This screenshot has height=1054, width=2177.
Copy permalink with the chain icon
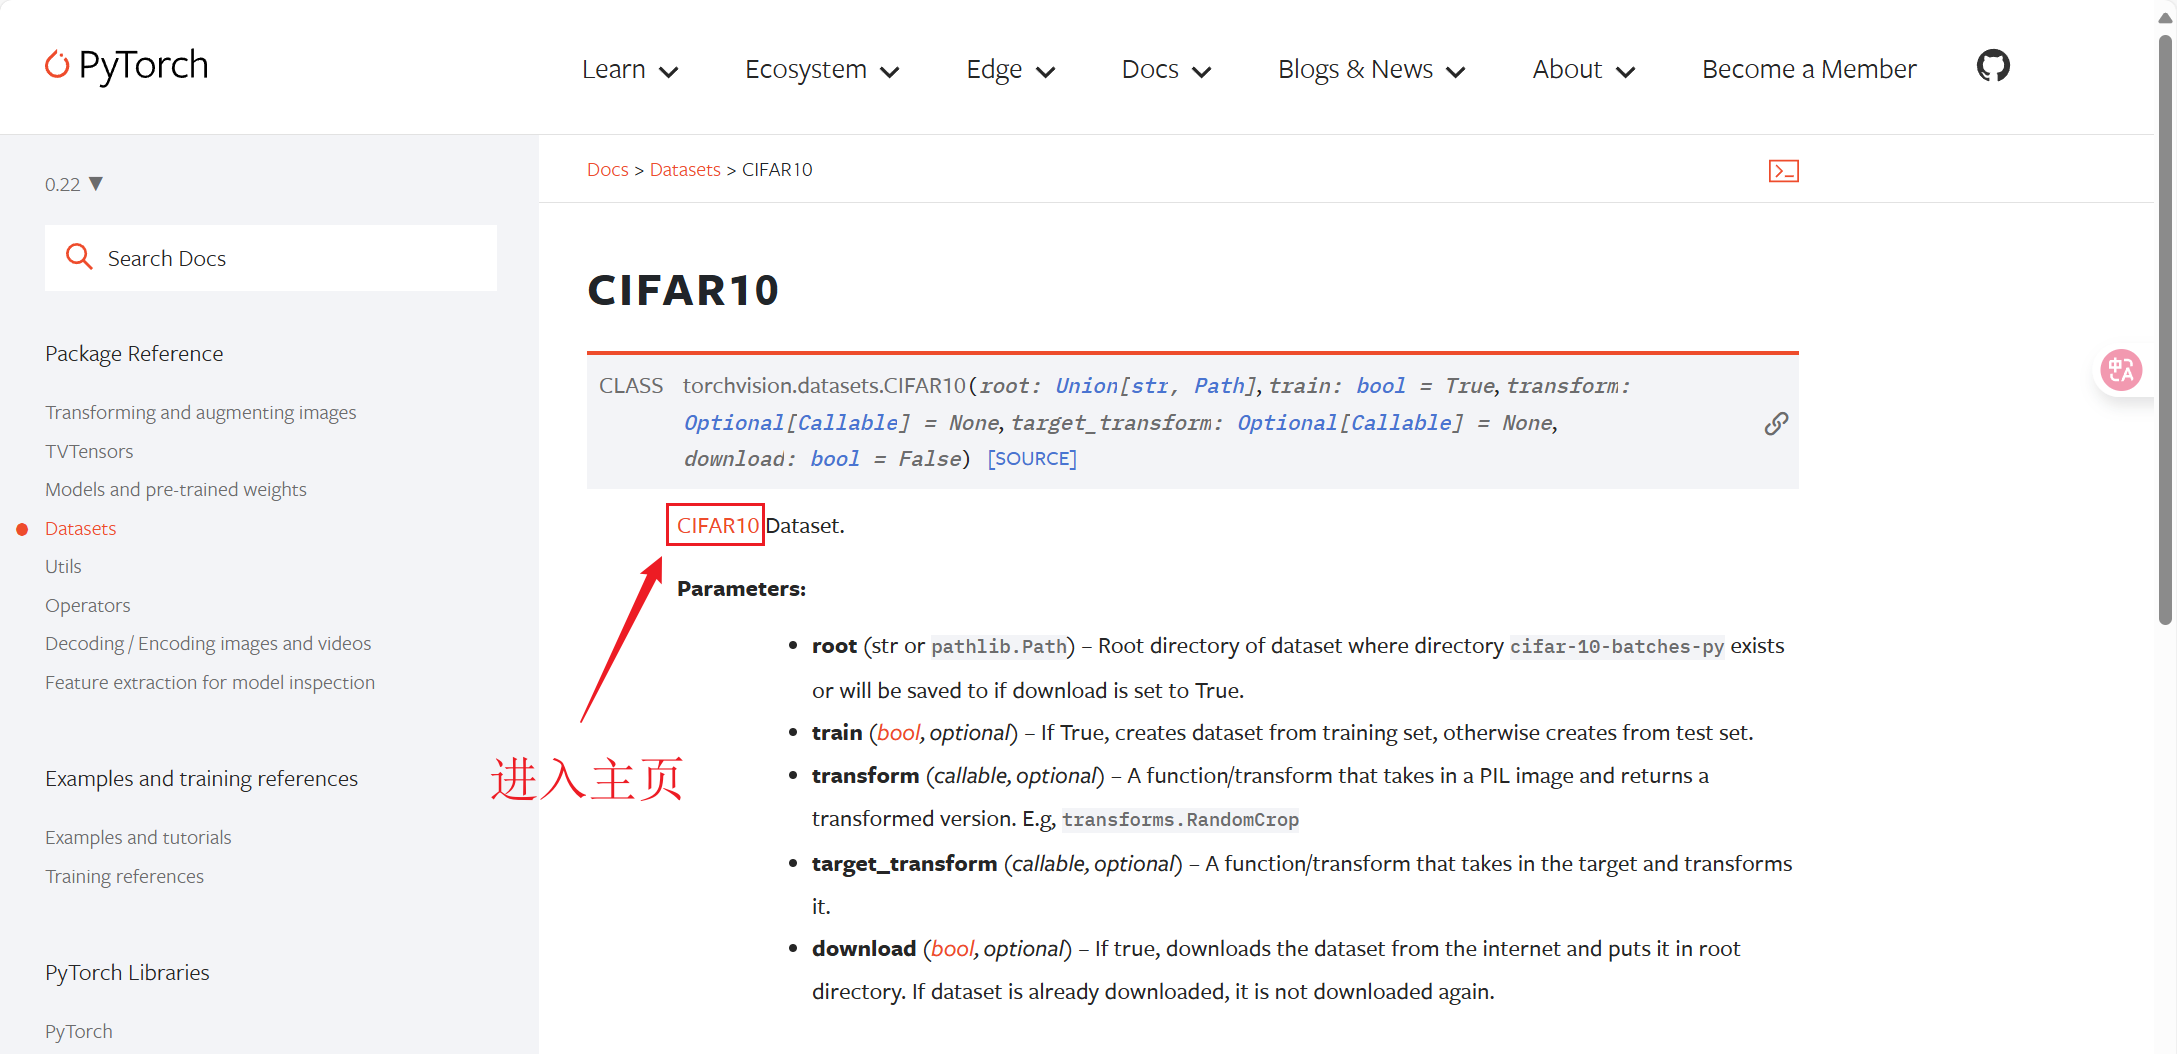click(x=1776, y=424)
